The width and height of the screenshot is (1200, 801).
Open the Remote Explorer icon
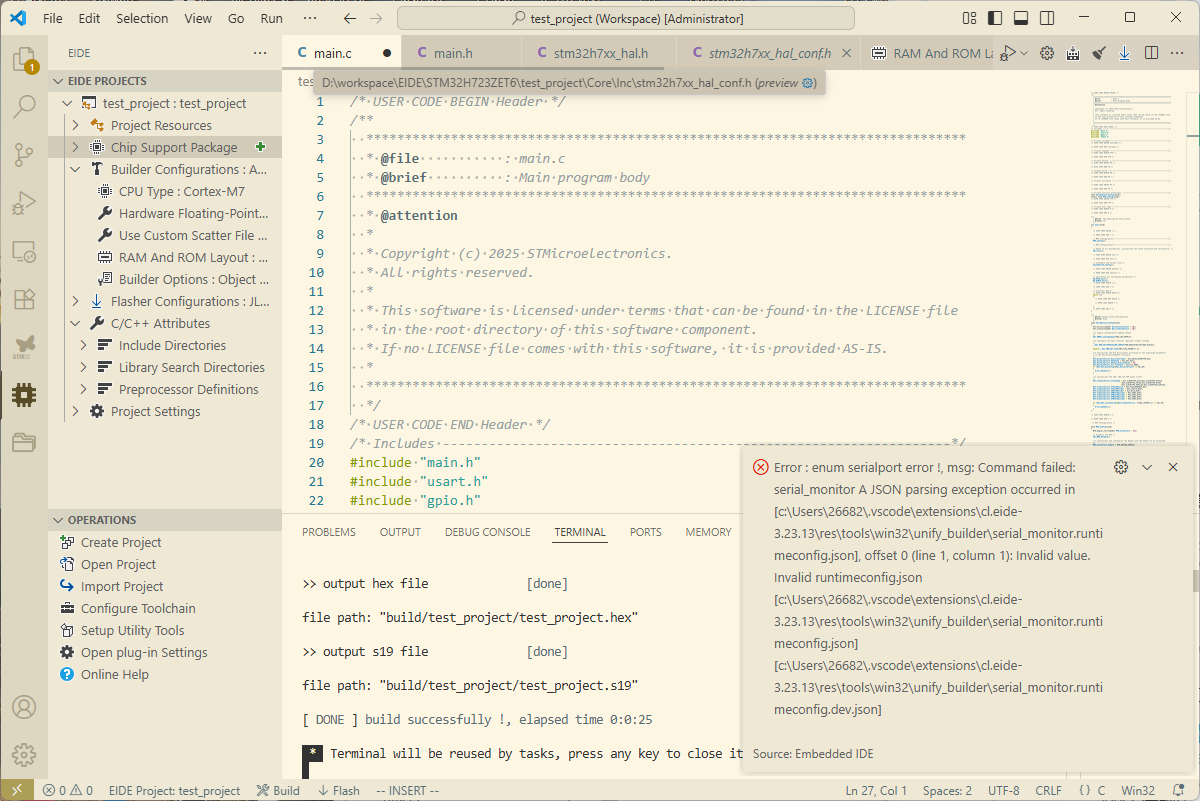(24, 251)
